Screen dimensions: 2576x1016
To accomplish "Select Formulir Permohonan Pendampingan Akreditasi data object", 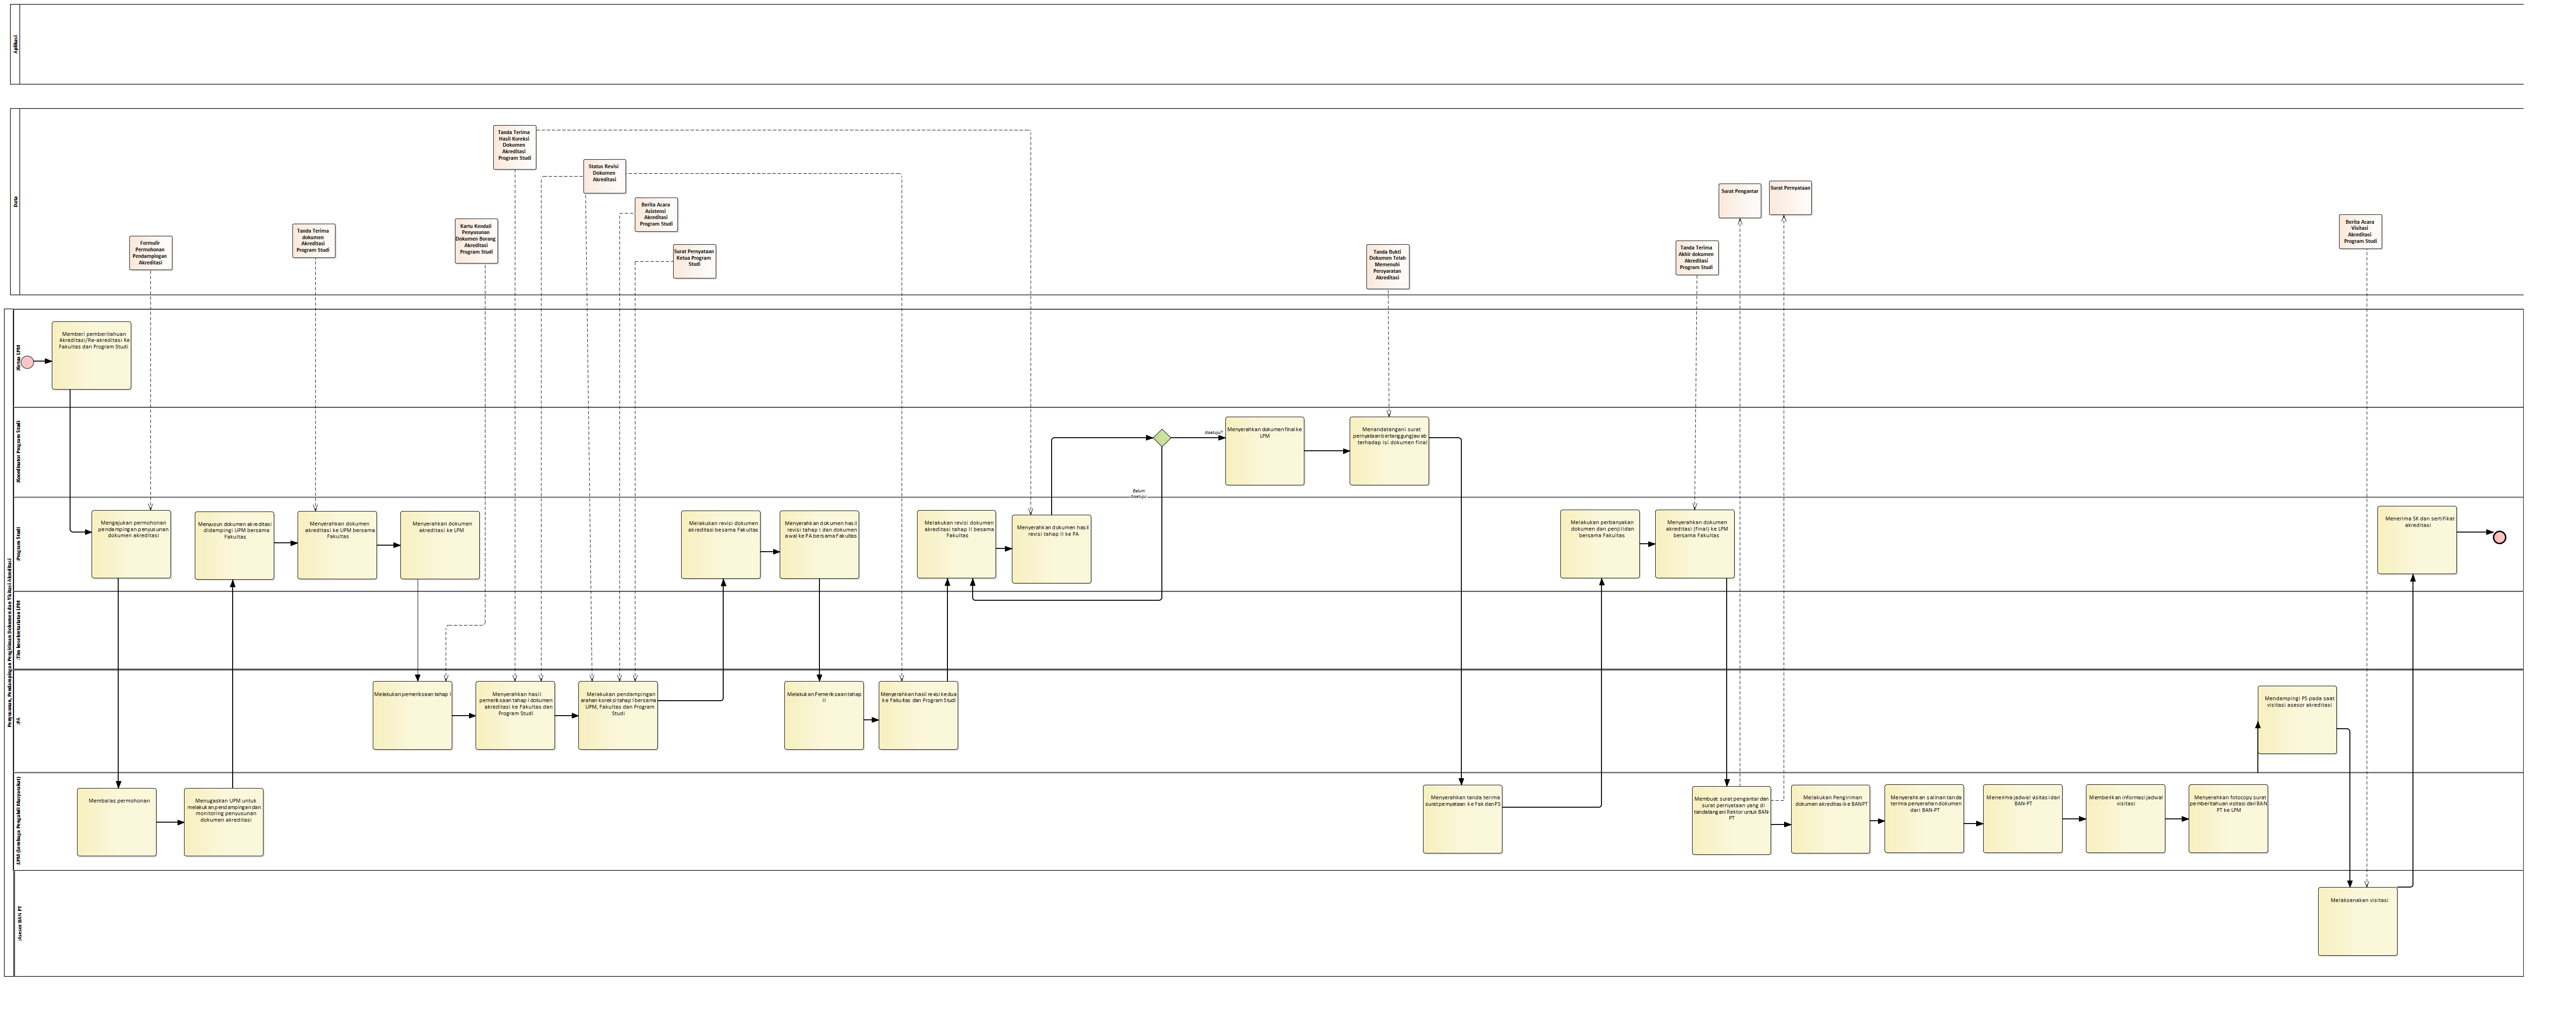I will 150,253.
